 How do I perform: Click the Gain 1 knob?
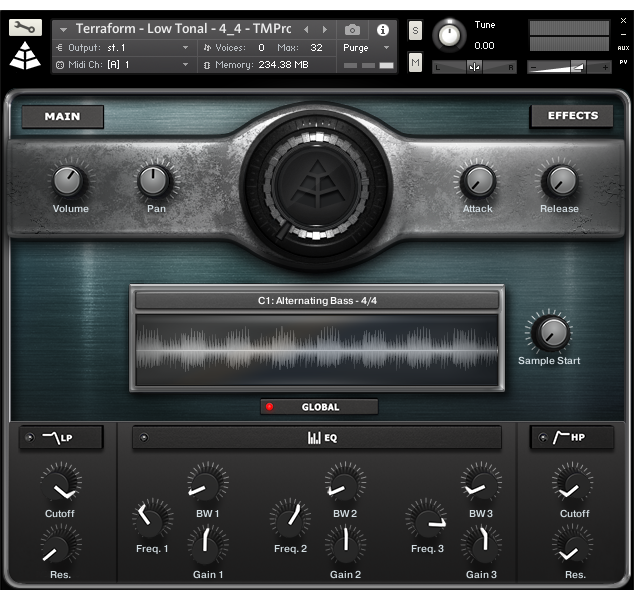207,545
